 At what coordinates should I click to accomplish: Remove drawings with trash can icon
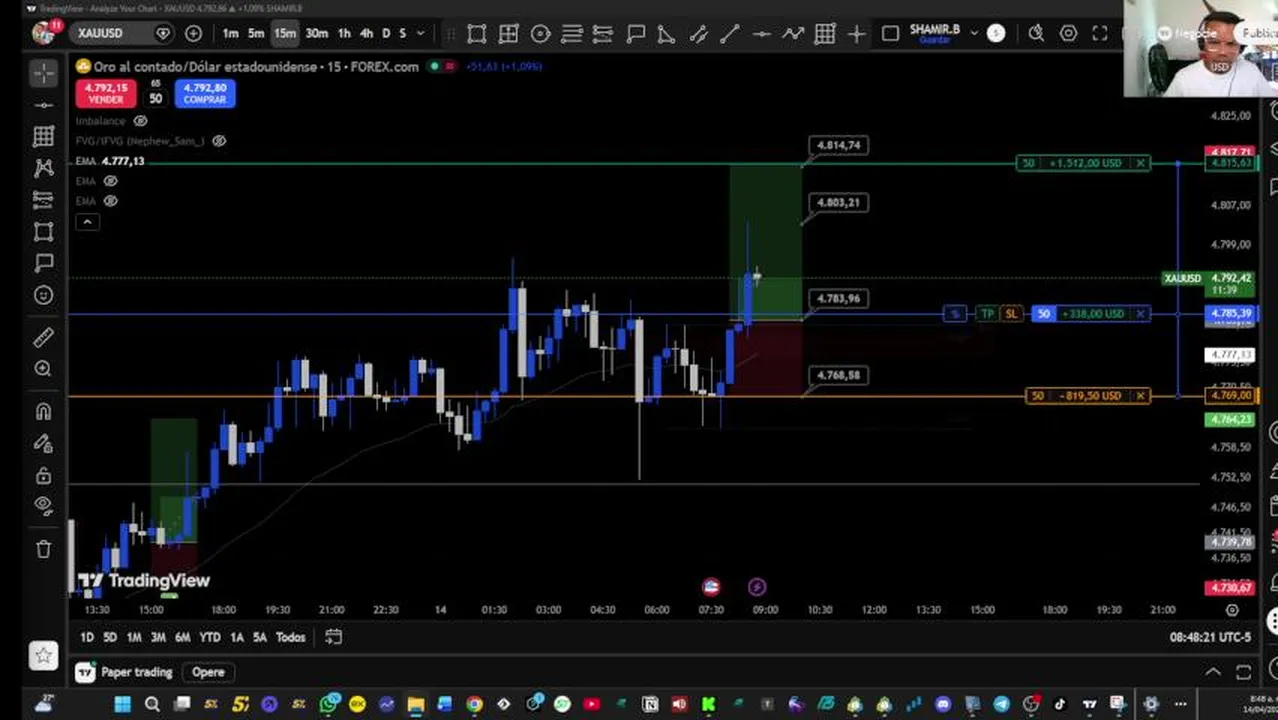click(x=43, y=549)
